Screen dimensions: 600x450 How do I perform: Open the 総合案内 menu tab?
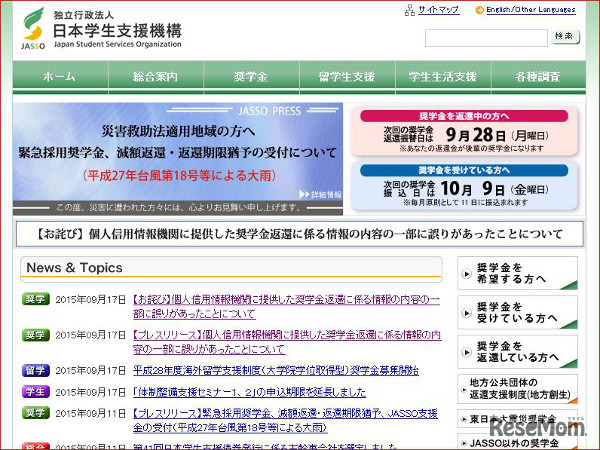click(156, 77)
